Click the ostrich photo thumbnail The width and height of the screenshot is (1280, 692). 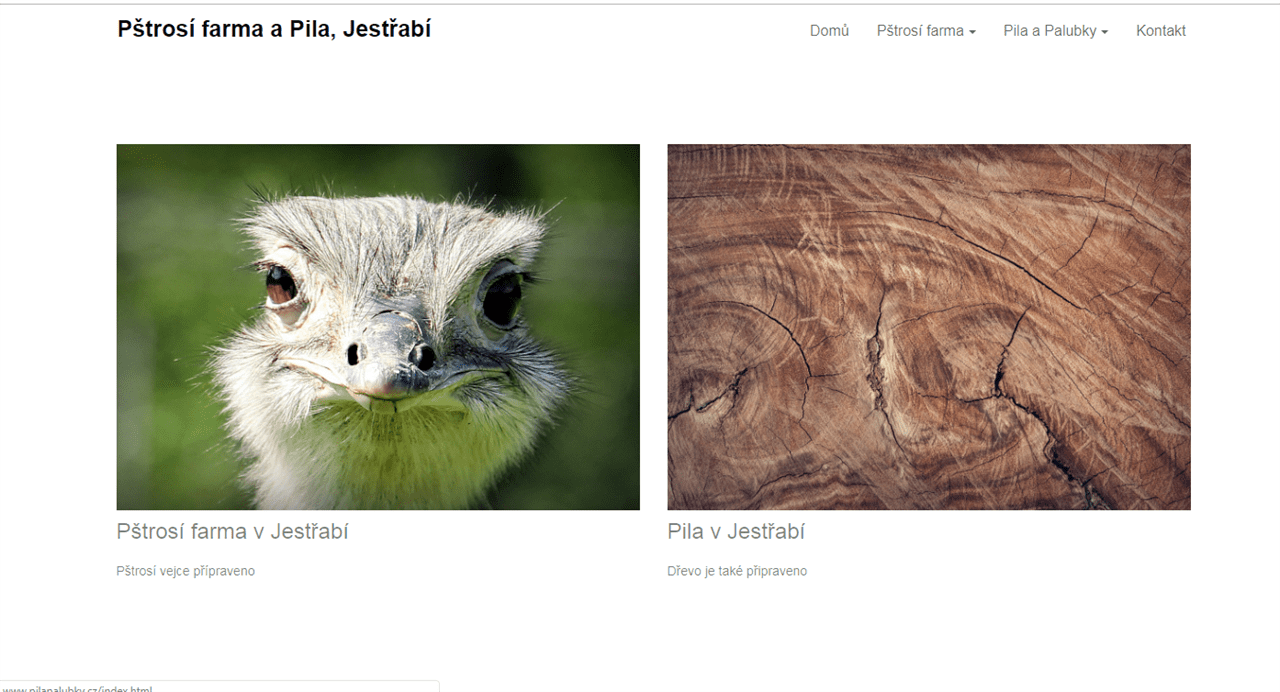(x=378, y=327)
